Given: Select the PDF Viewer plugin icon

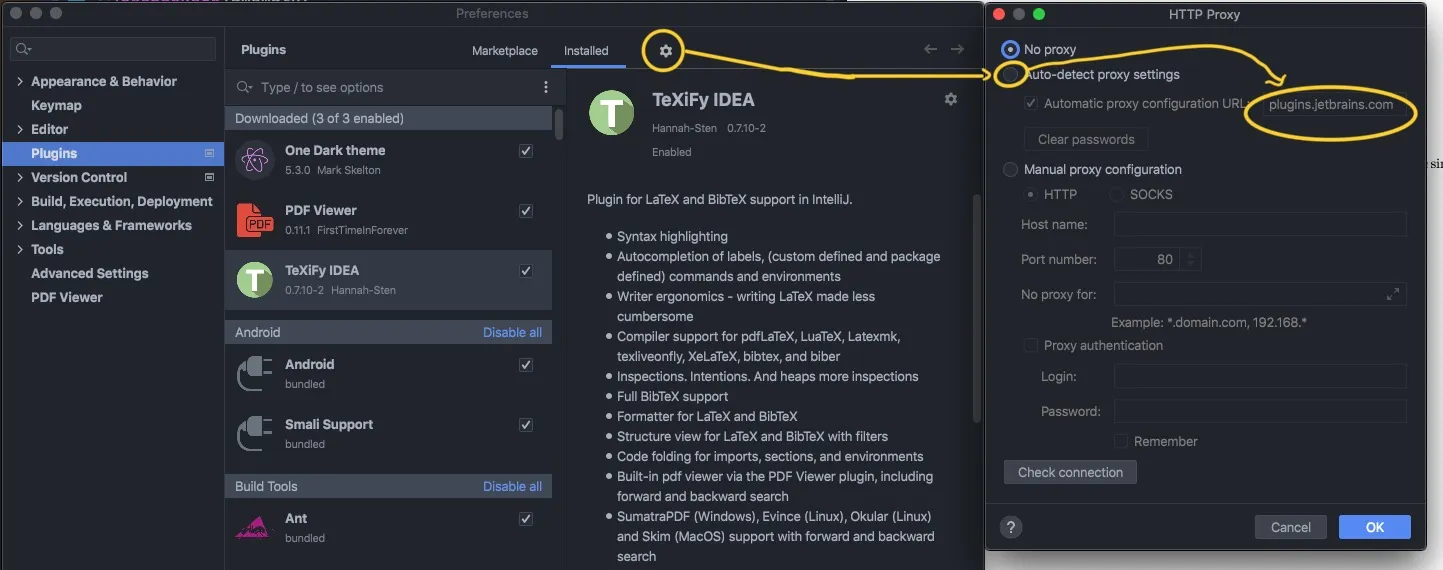Looking at the screenshot, I should click(255, 220).
